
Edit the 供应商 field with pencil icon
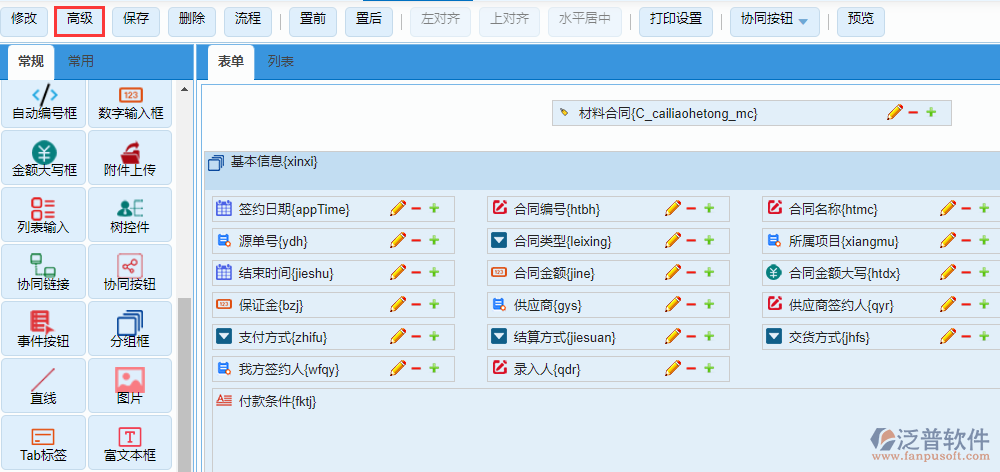click(x=673, y=304)
